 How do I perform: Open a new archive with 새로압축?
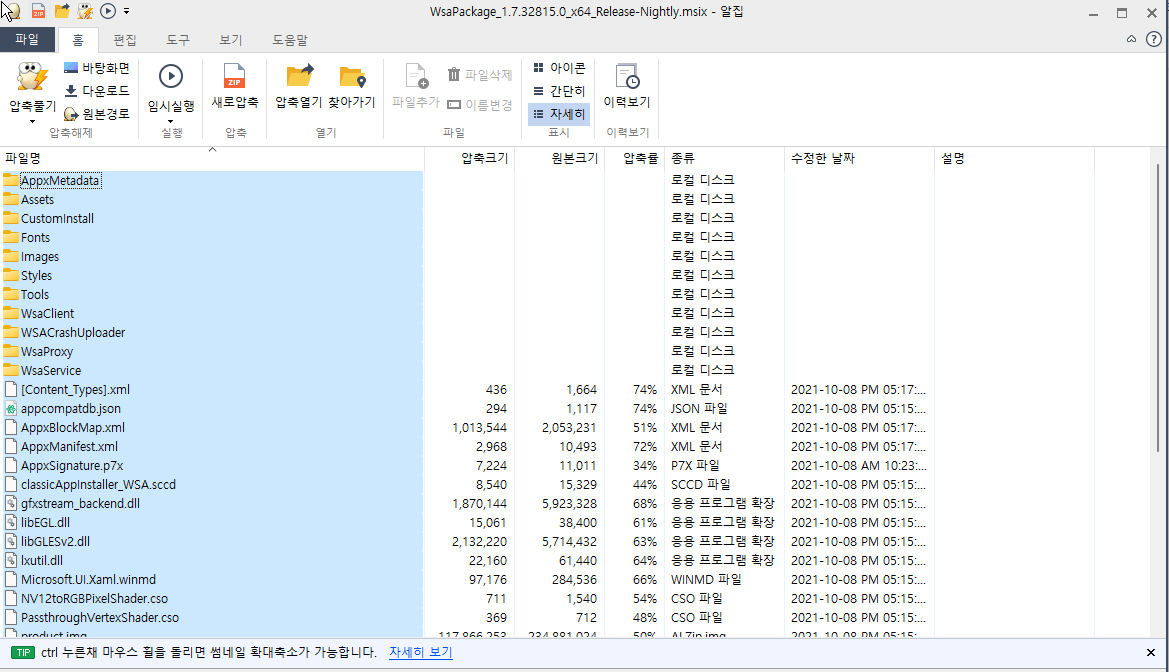[x=235, y=88]
